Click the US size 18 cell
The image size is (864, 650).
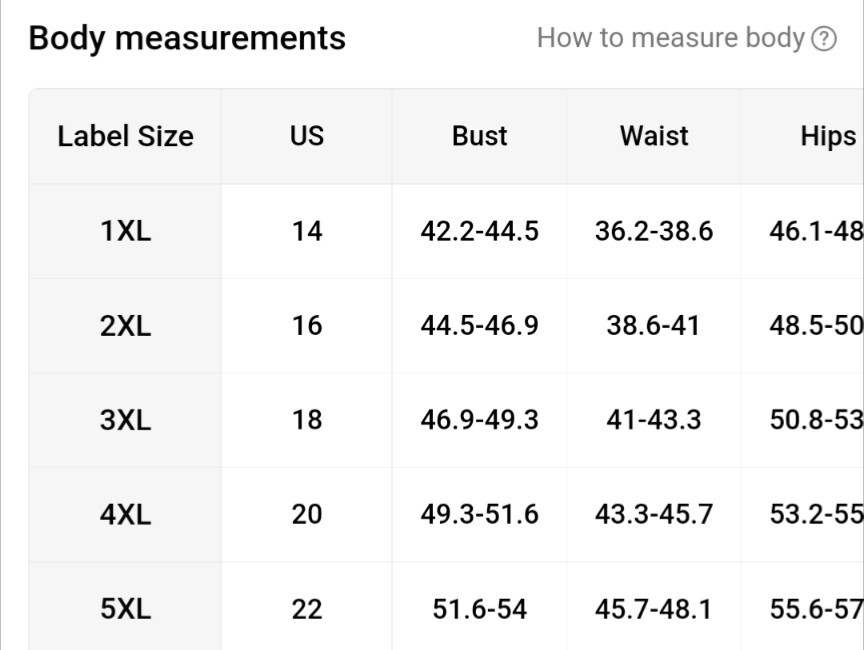point(307,420)
